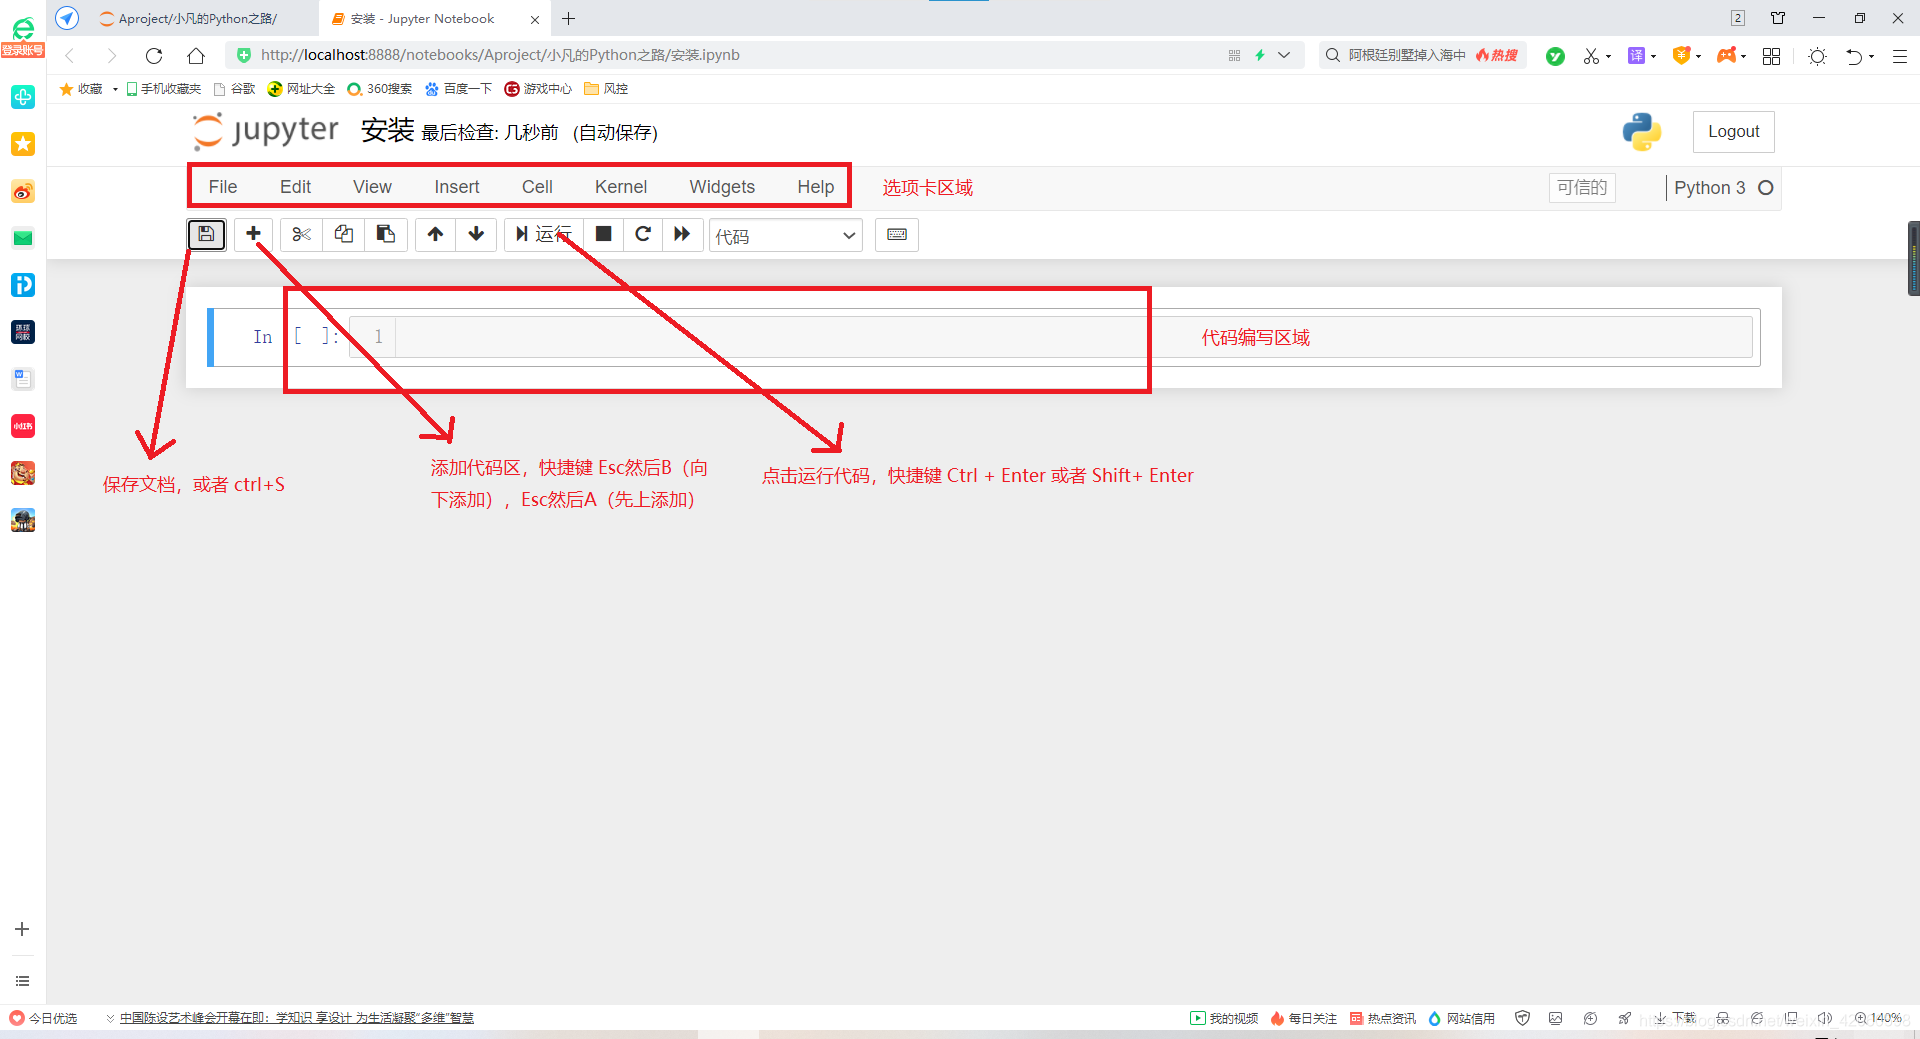This screenshot has height=1039, width=1920.
Task: Run the current cell button
Action: (x=544, y=234)
